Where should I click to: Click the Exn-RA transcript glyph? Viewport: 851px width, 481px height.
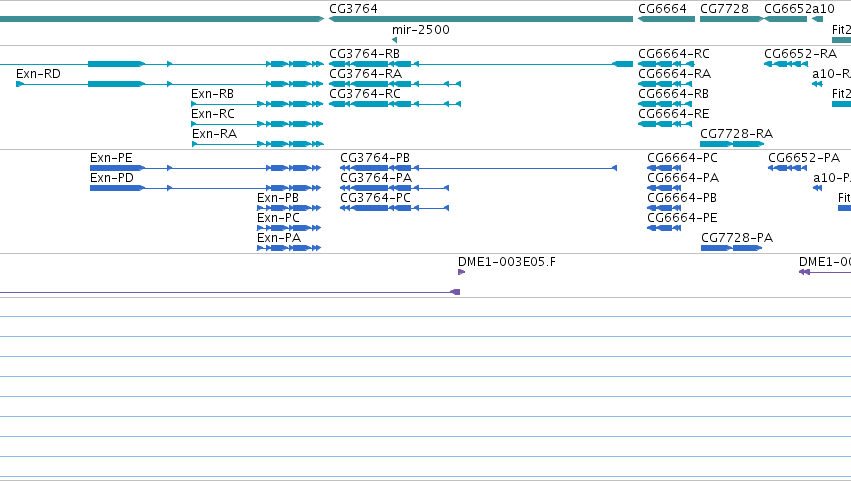pyautogui.click(x=258, y=144)
